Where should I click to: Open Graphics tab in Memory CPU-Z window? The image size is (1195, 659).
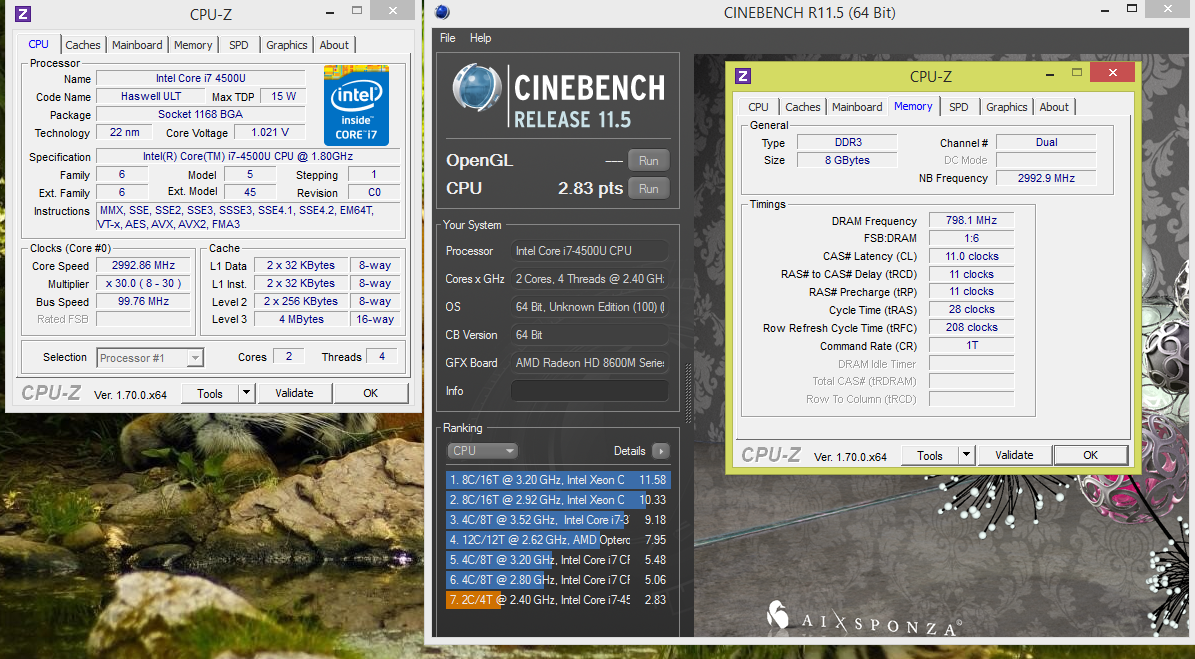[1007, 107]
